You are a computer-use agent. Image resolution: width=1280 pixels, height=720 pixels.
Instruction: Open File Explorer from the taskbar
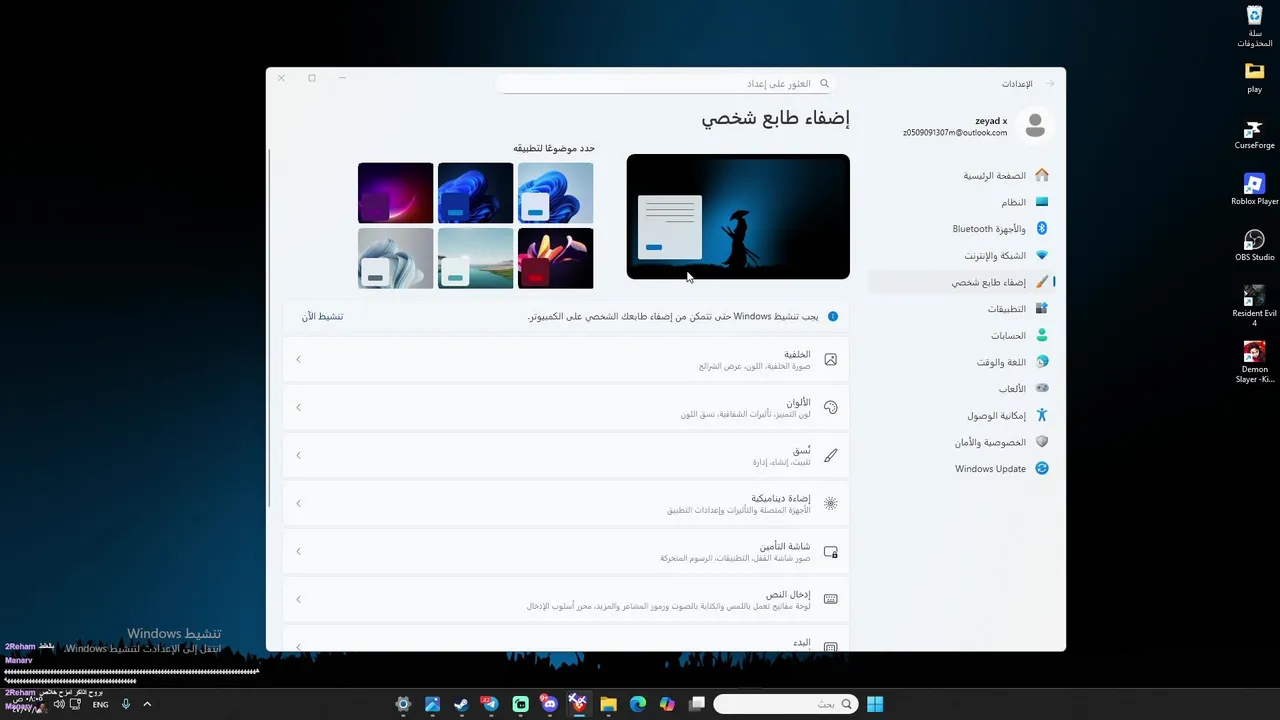click(608, 704)
